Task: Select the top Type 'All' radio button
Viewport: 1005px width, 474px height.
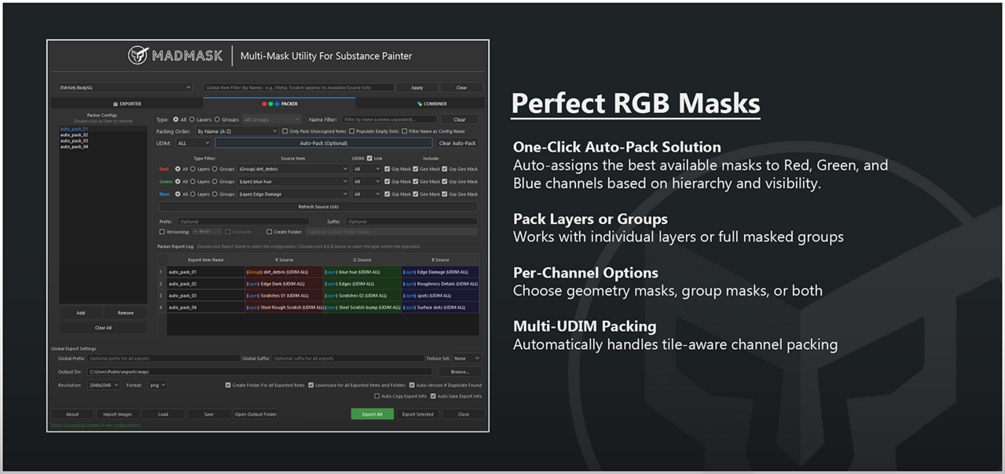Action: click(x=176, y=119)
